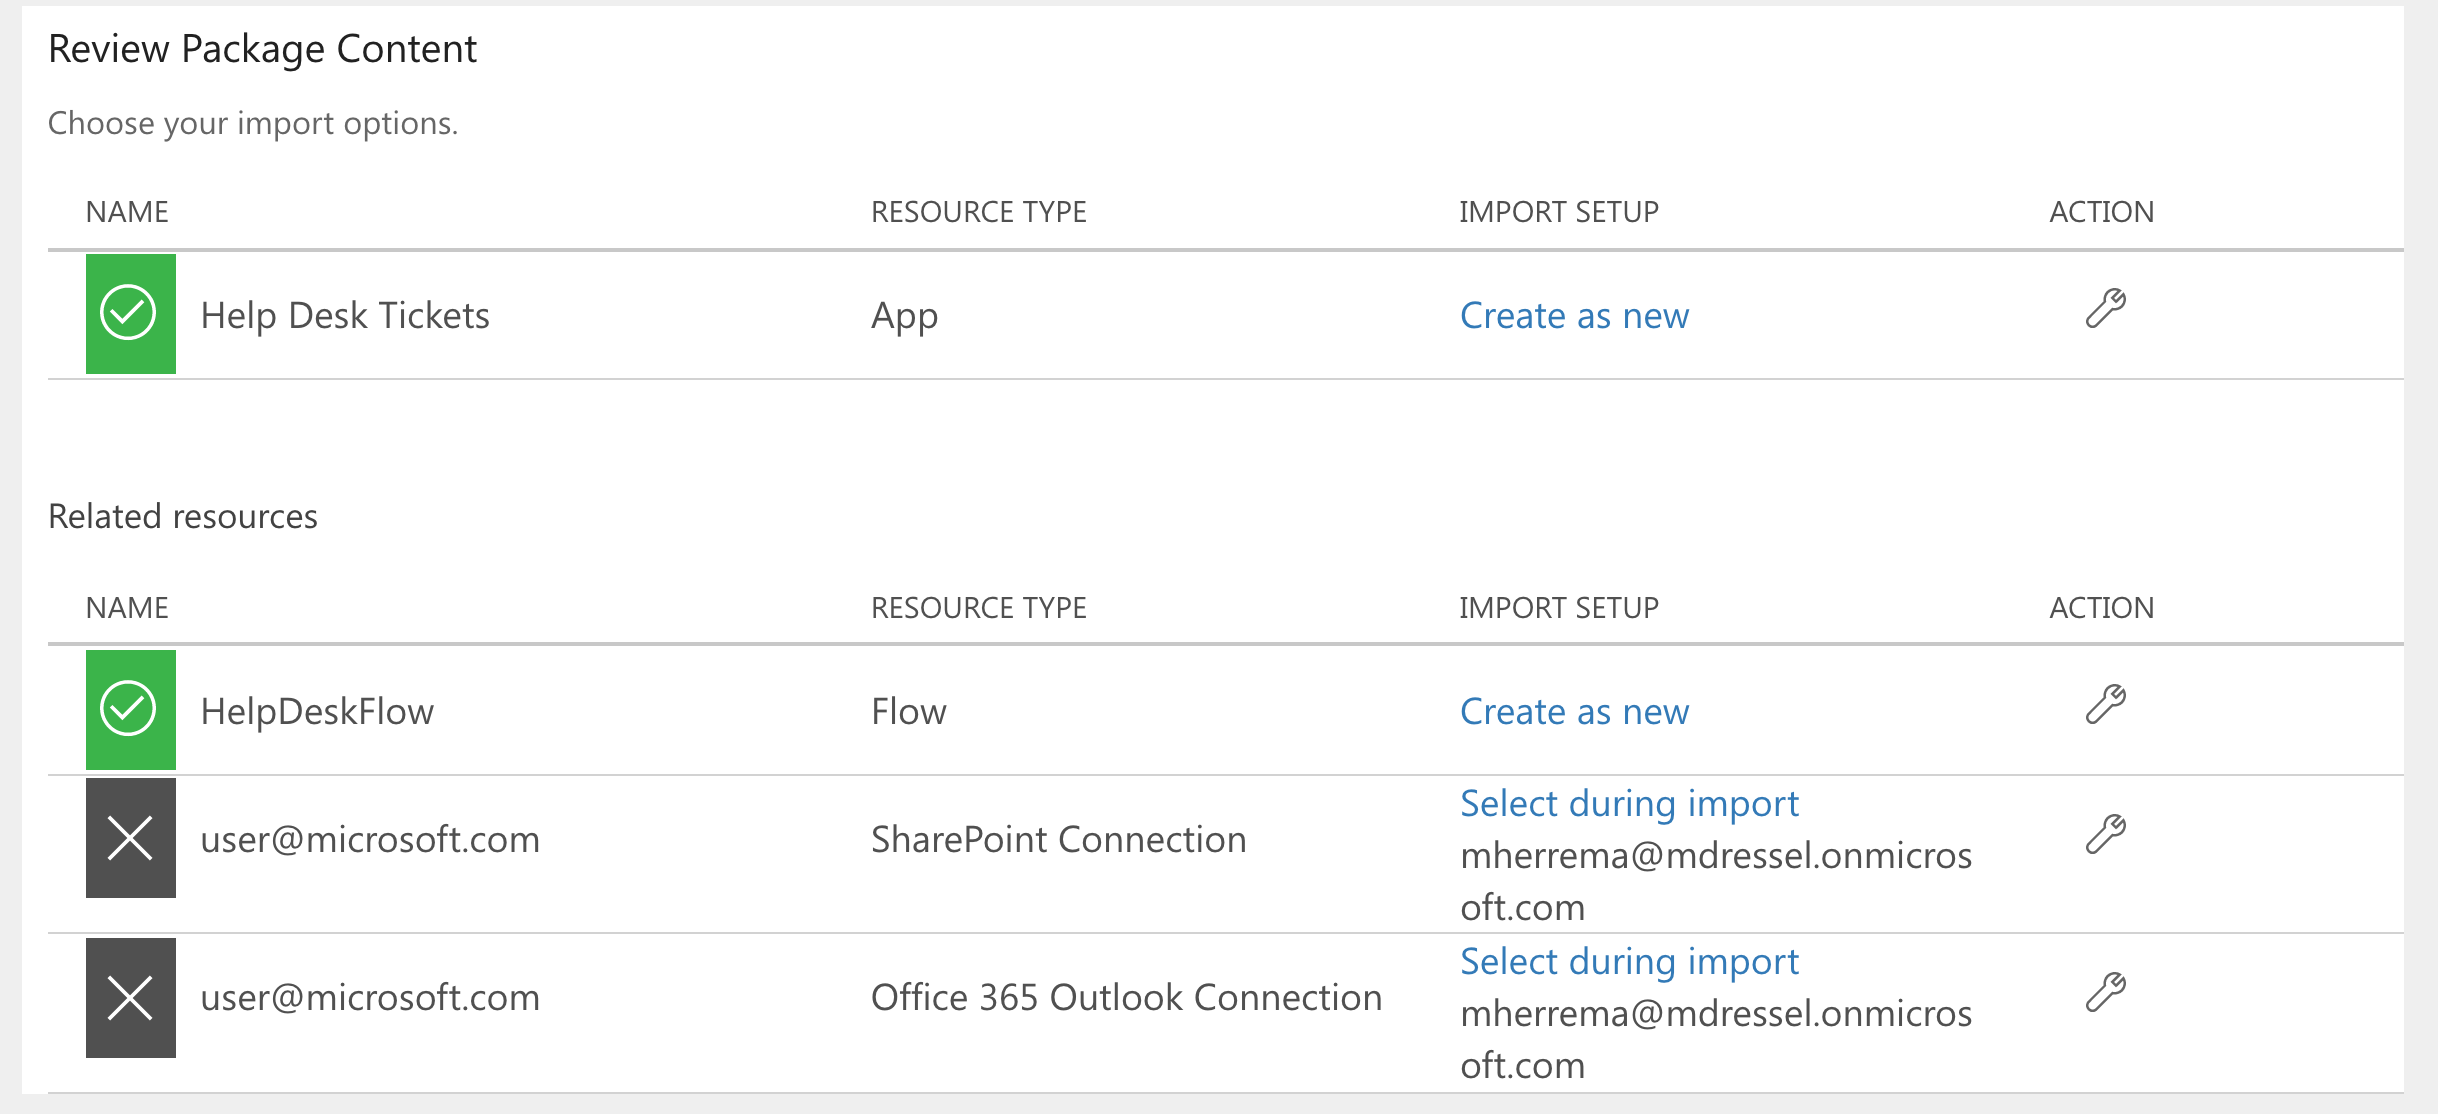Click the NAME column header in the top table

127,212
